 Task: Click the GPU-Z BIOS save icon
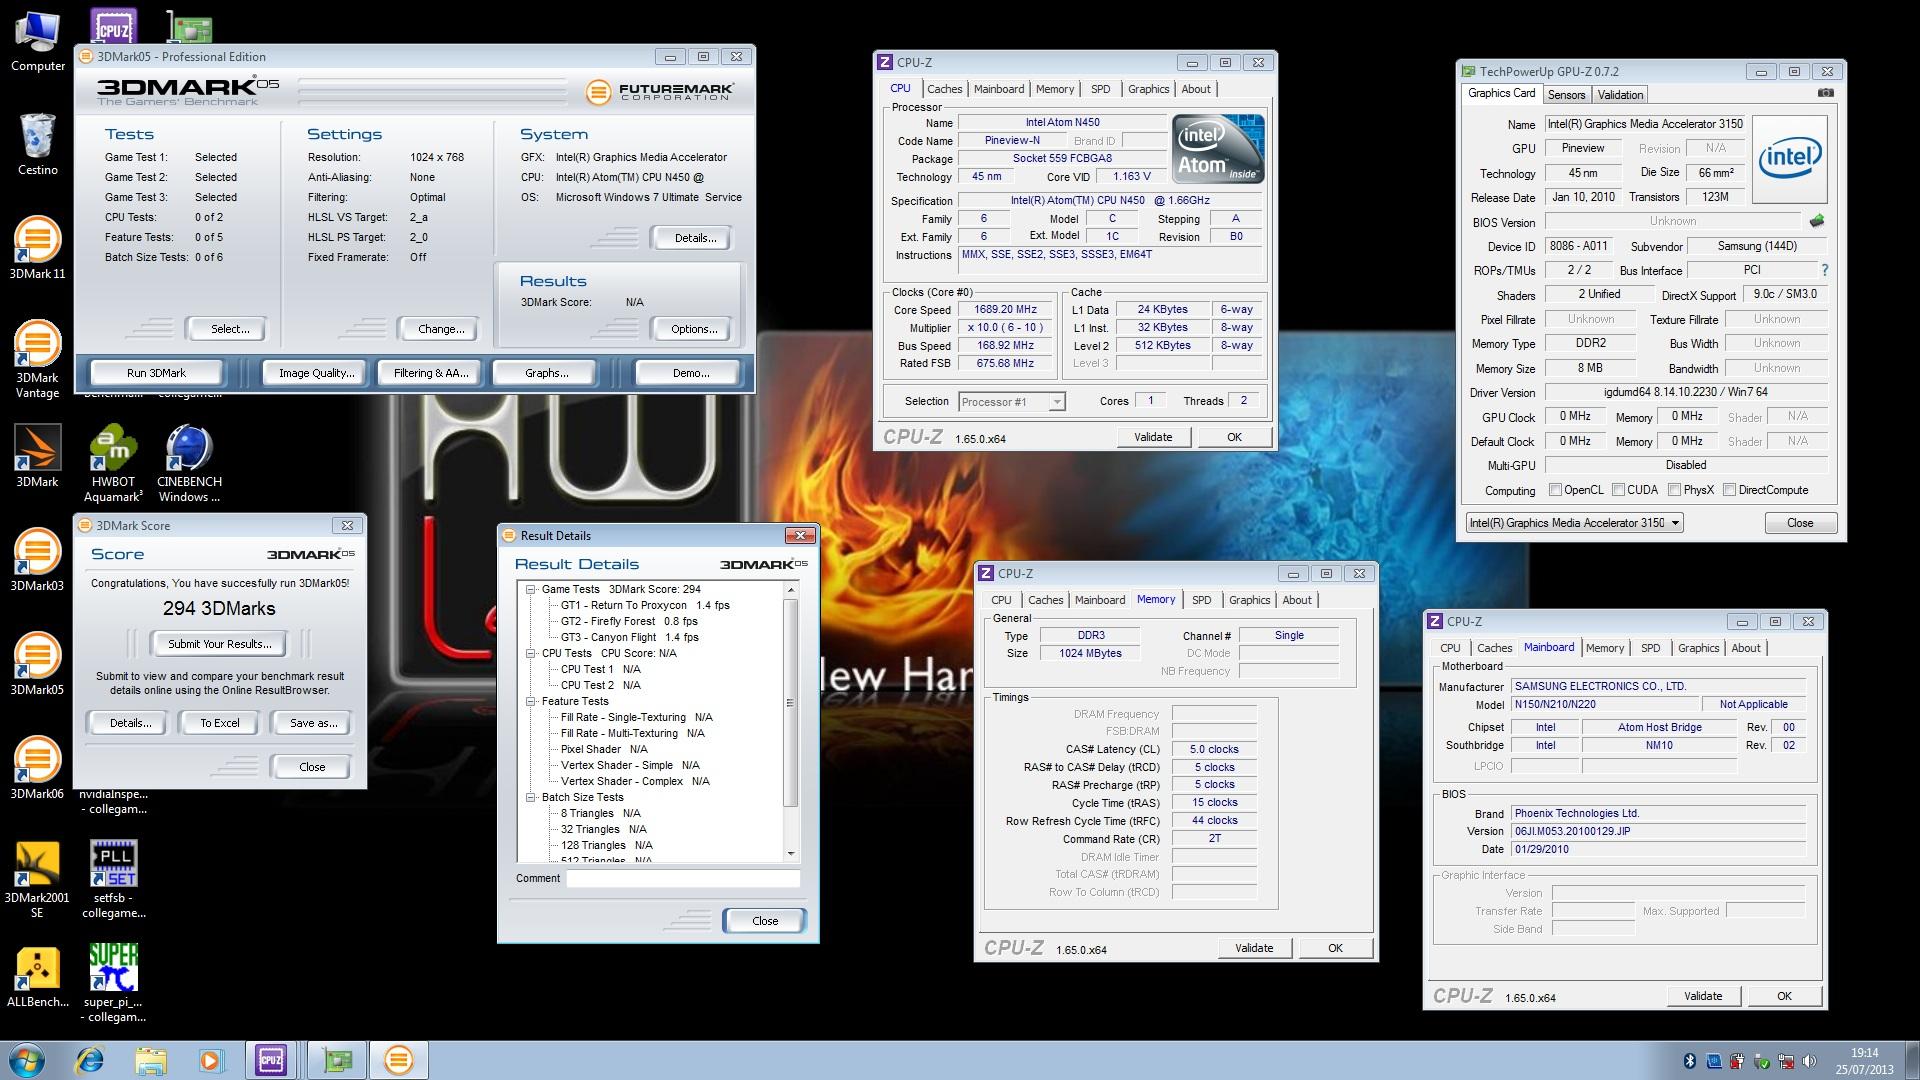[1817, 221]
